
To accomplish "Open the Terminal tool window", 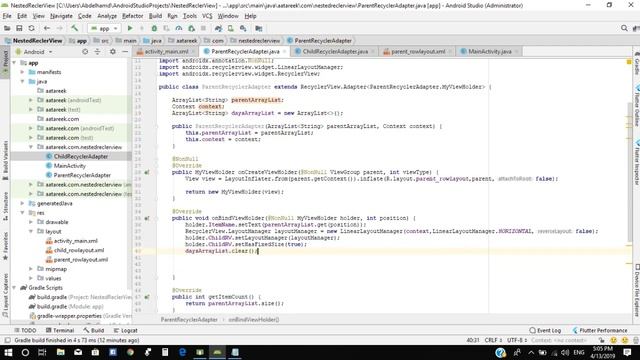I will point(60,330).
